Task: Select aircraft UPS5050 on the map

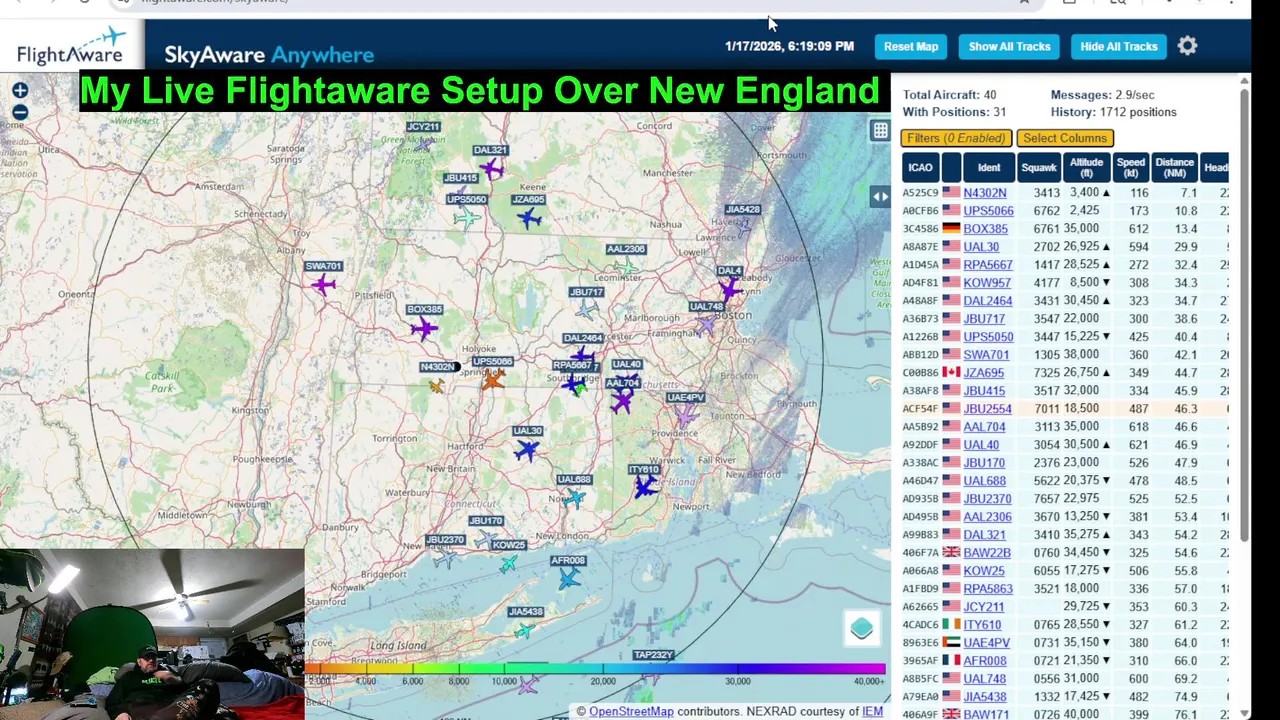Action: [466, 218]
